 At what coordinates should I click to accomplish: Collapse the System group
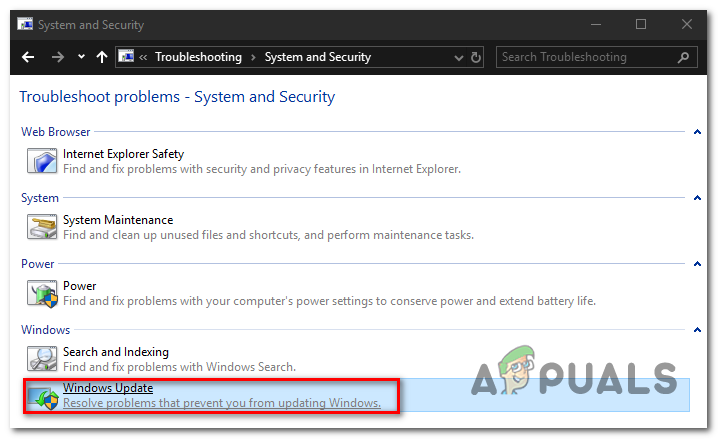[696, 198]
